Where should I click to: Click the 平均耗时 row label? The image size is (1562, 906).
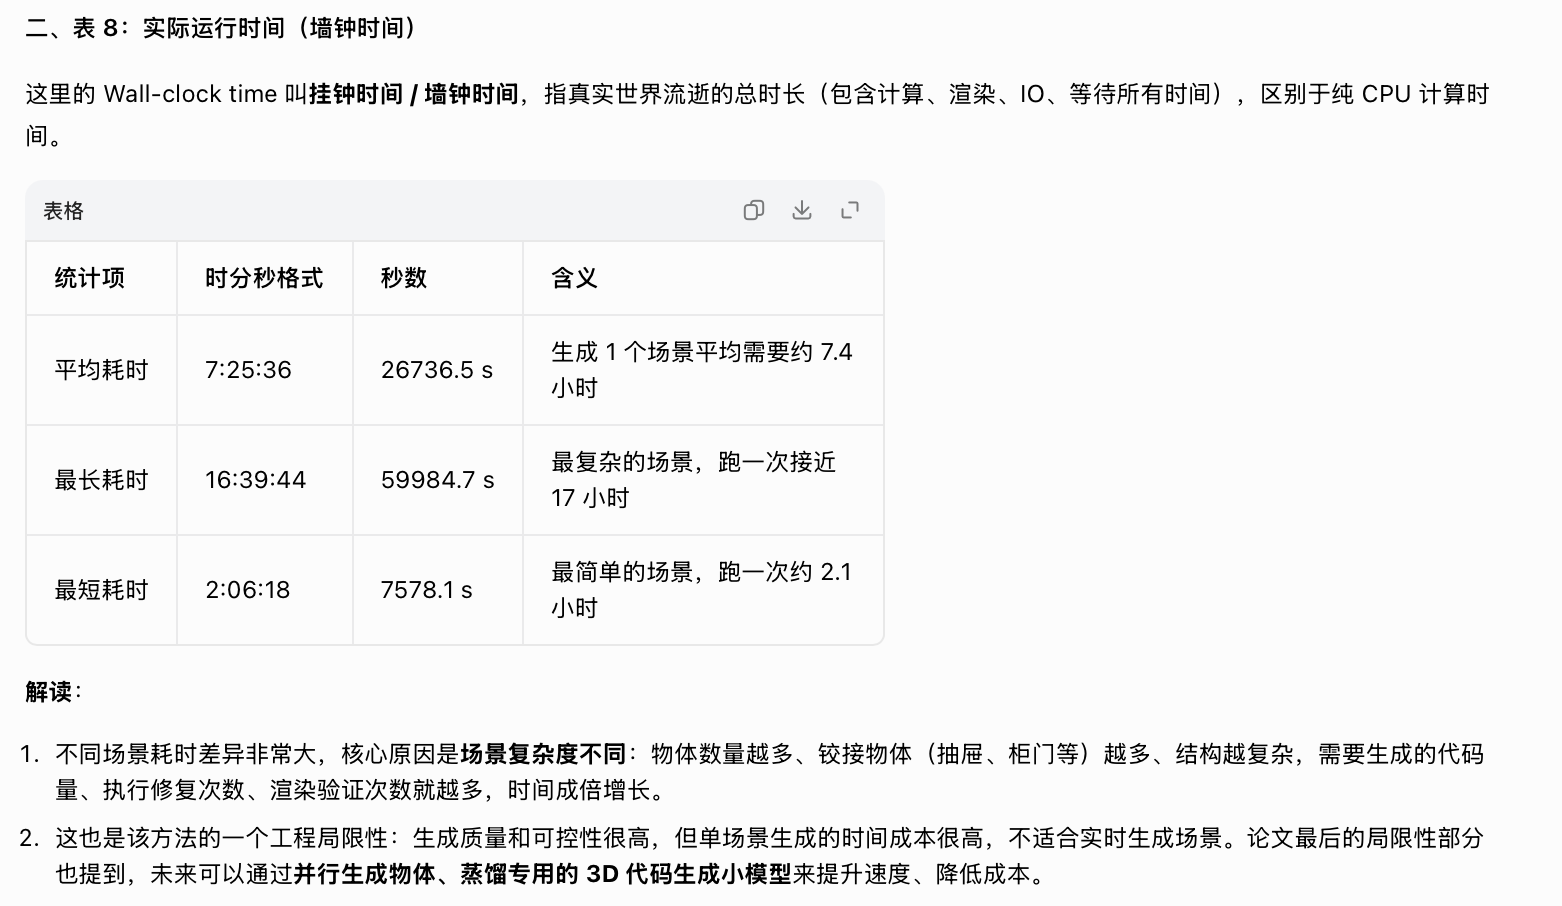tap(101, 370)
